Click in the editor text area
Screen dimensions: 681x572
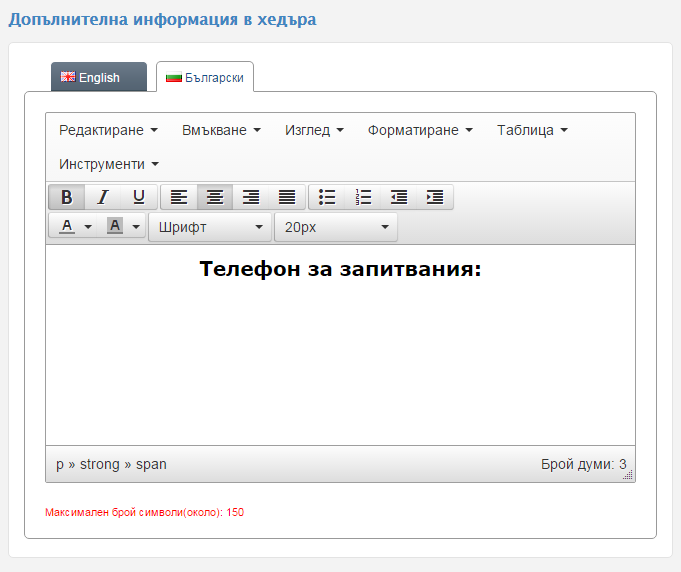(x=340, y=345)
